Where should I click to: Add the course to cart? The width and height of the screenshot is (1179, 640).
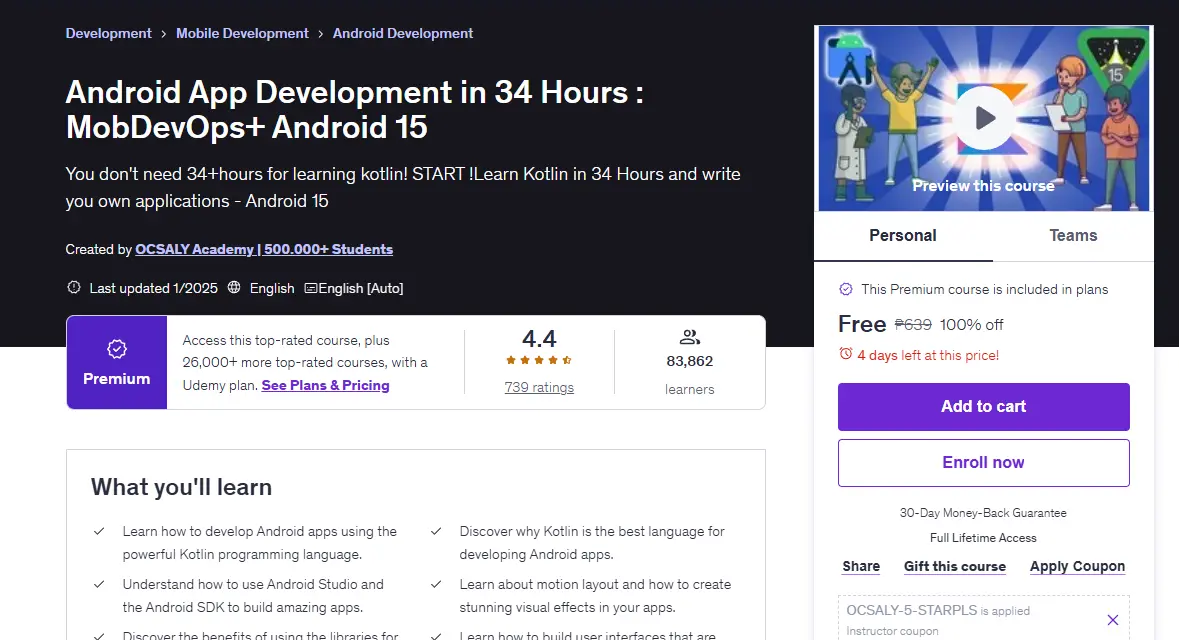984,407
